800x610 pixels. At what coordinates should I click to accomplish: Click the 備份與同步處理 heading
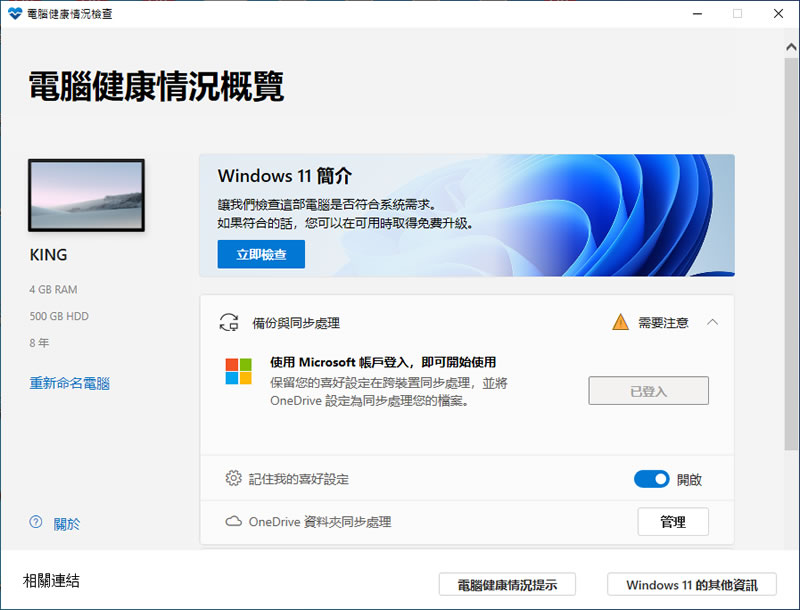click(x=296, y=323)
